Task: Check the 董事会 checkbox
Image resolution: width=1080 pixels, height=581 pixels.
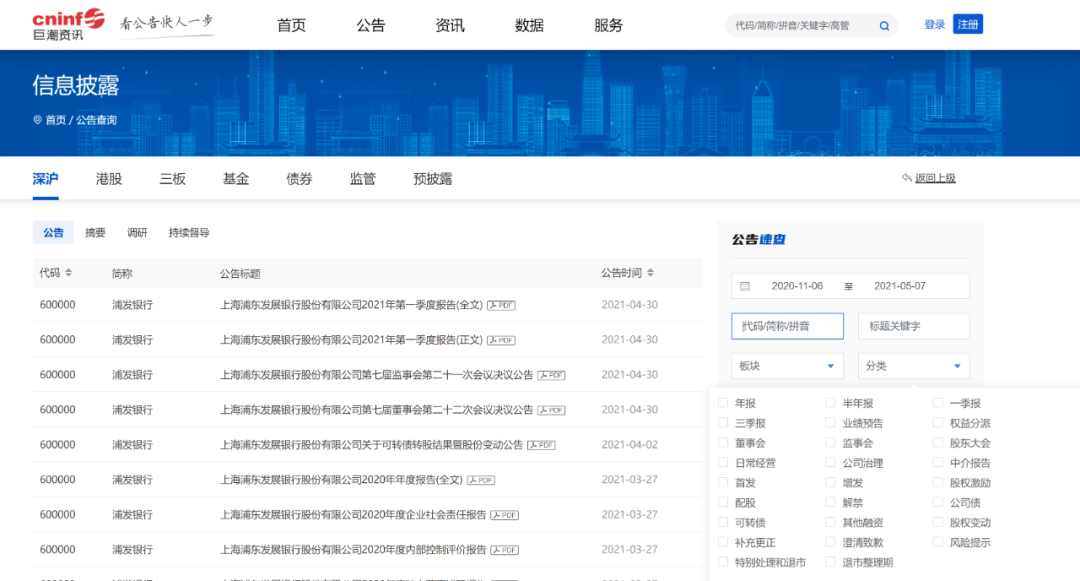Action: 723,443
